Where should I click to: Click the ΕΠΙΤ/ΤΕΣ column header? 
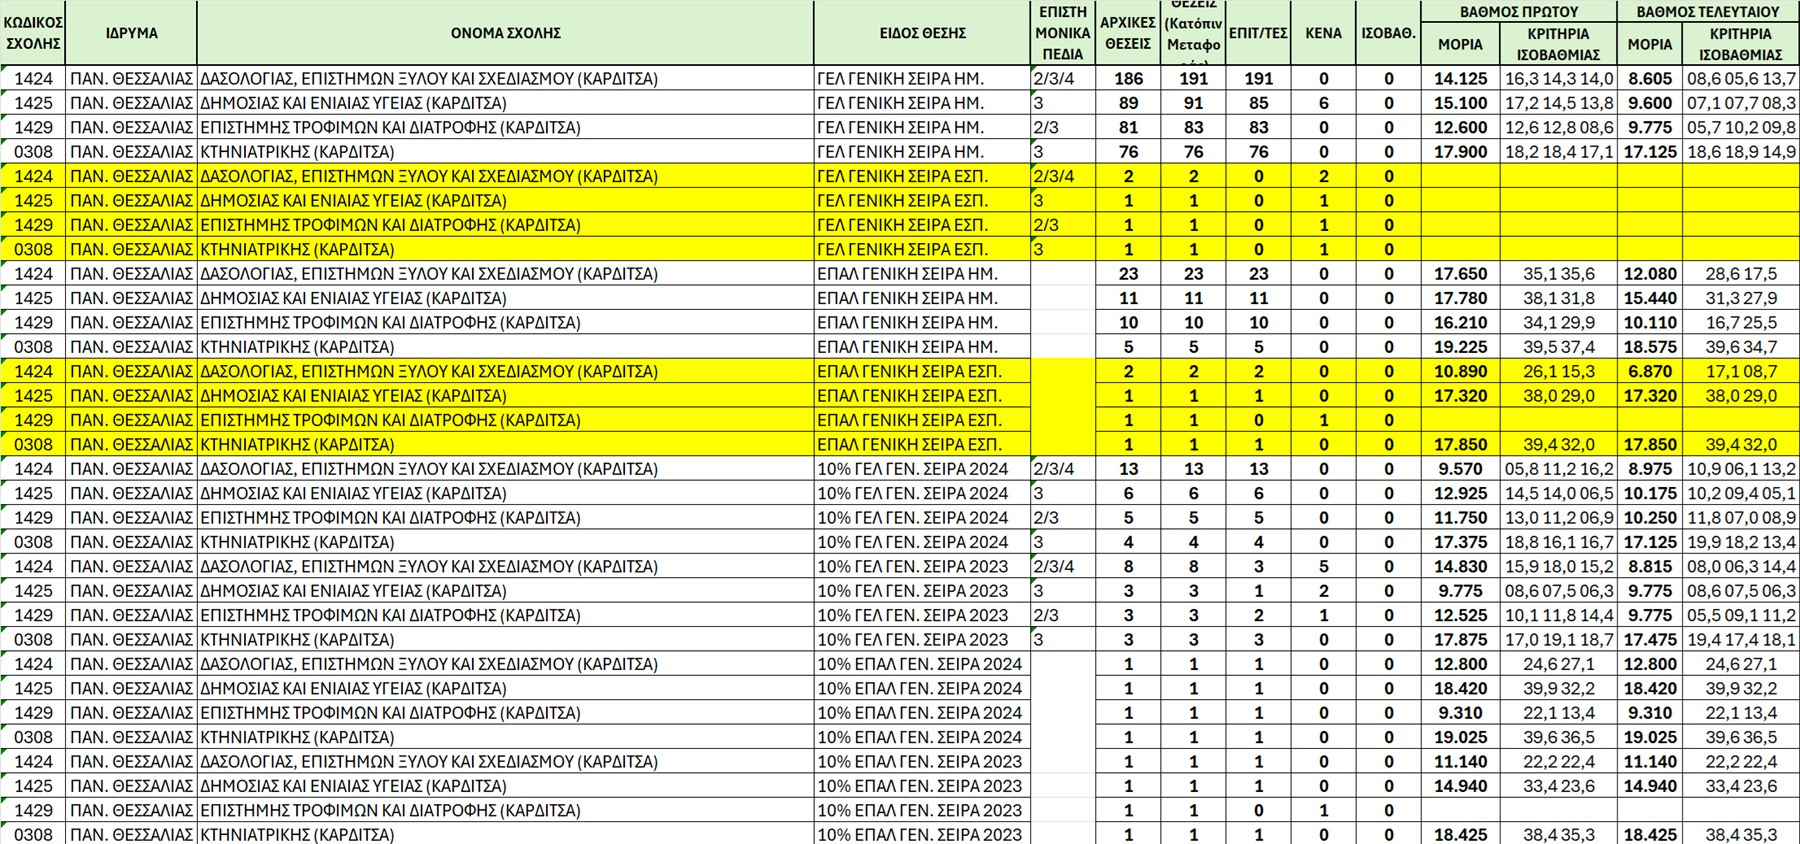tap(1258, 33)
